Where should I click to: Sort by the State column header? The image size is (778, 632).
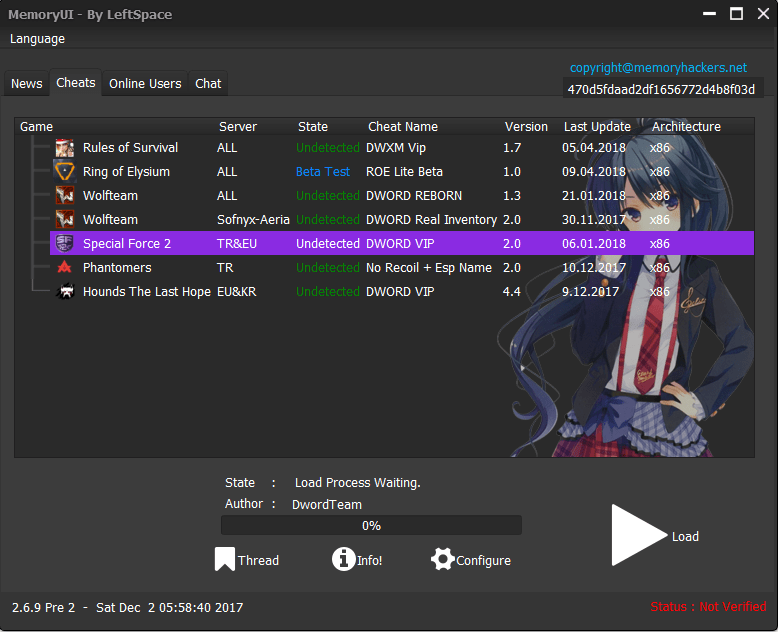point(313,126)
